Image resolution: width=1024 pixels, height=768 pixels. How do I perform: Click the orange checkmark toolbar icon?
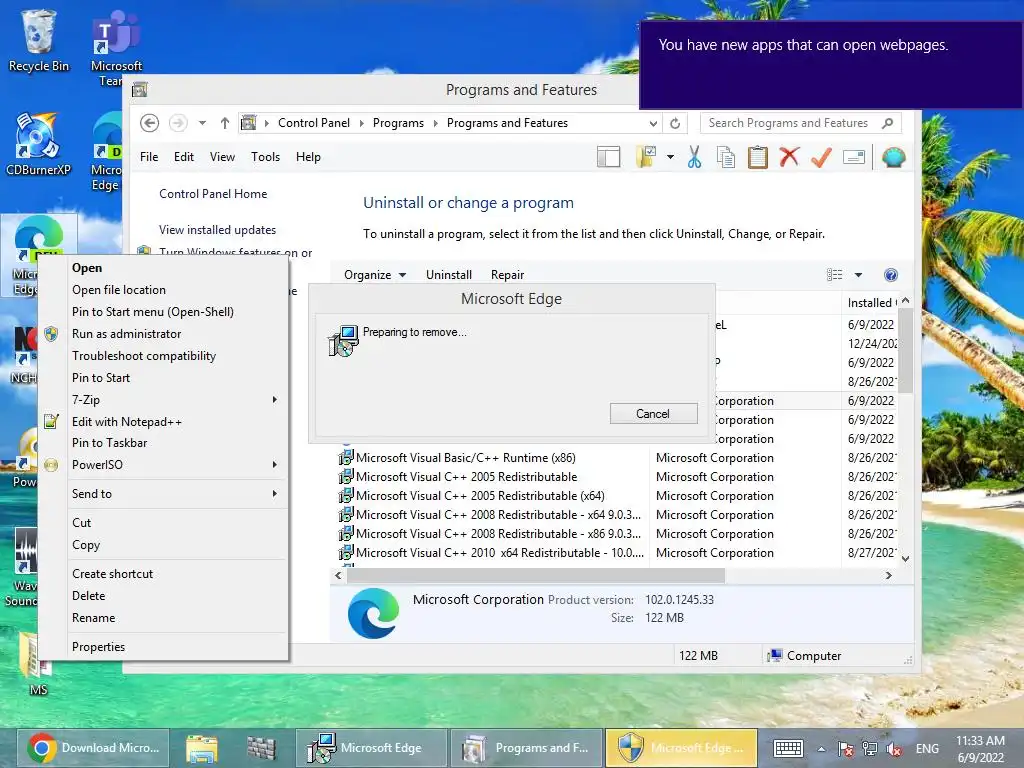click(821, 157)
